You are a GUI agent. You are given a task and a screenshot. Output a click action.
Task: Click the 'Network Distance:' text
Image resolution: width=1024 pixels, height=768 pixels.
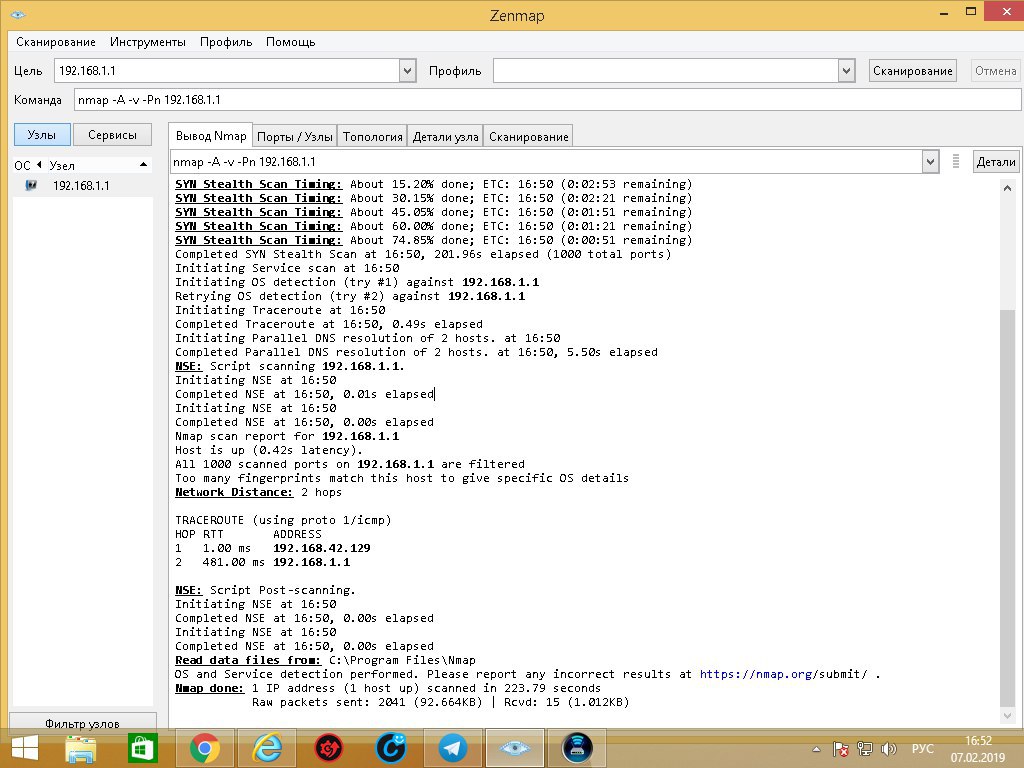(x=234, y=492)
